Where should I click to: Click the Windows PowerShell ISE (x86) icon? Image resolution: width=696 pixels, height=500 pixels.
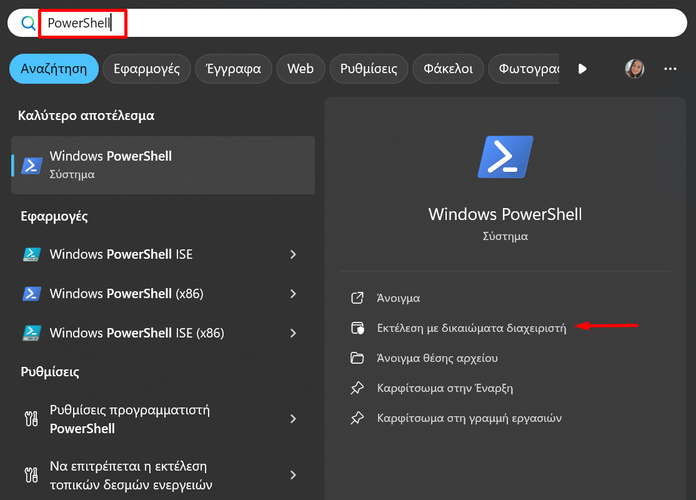click(x=32, y=333)
